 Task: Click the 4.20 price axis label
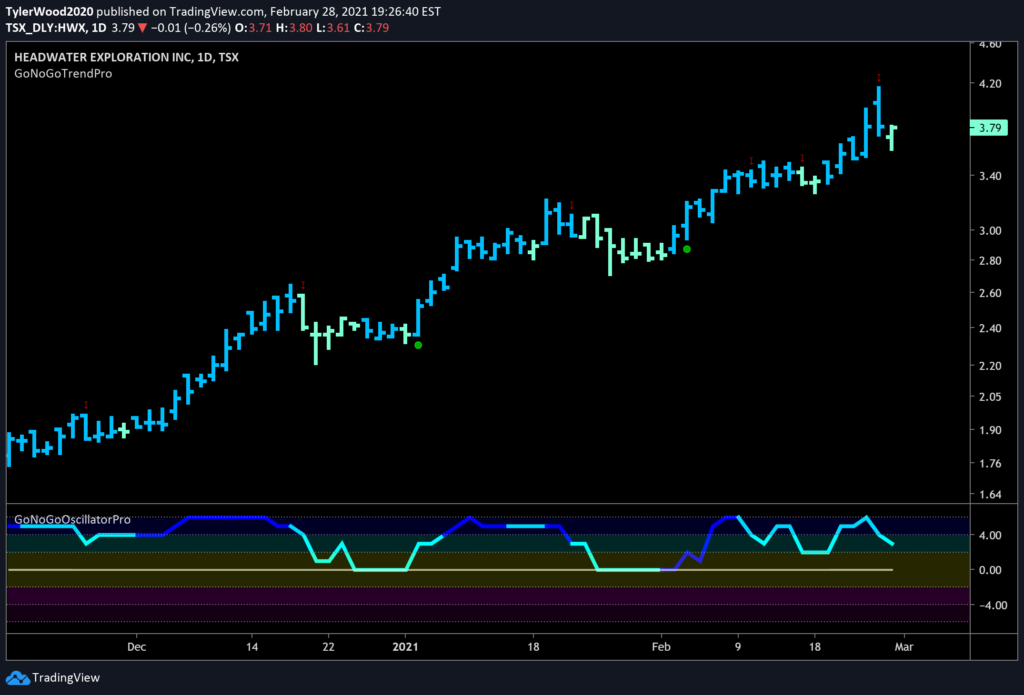point(990,84)
